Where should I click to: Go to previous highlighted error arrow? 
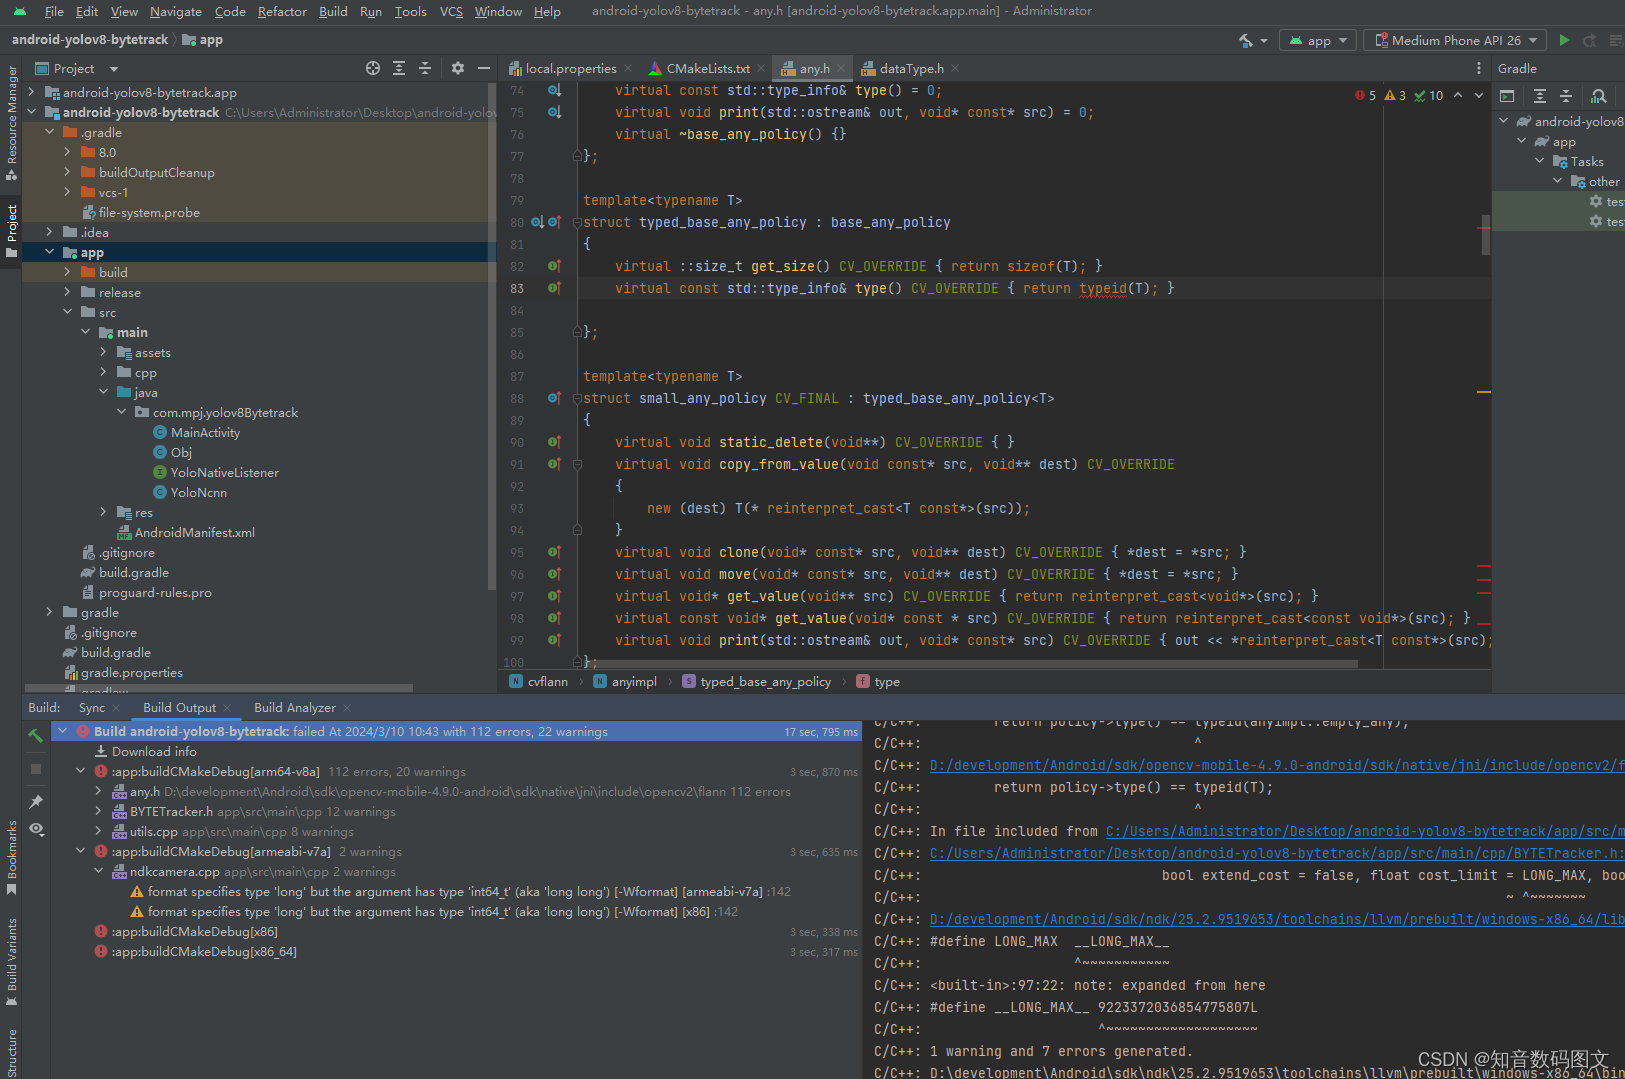(x=1458, y=96)
